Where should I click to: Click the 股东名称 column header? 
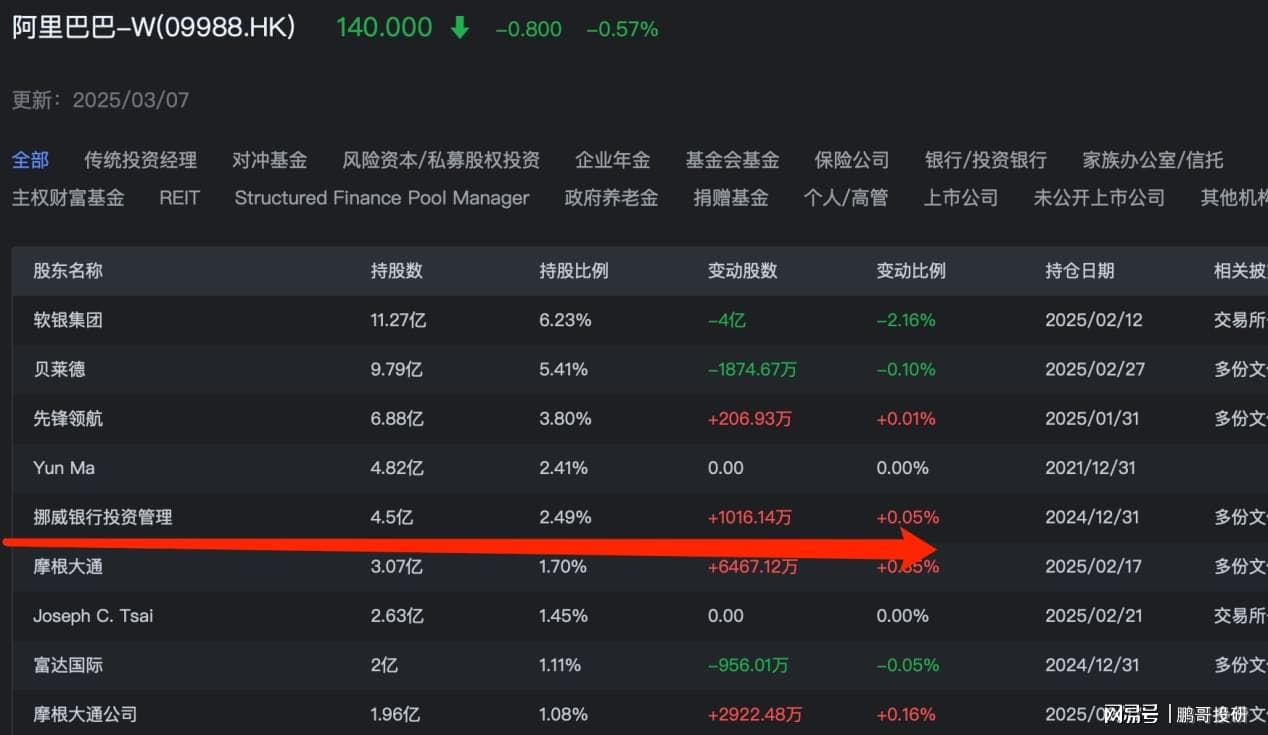tap(68, 271)
